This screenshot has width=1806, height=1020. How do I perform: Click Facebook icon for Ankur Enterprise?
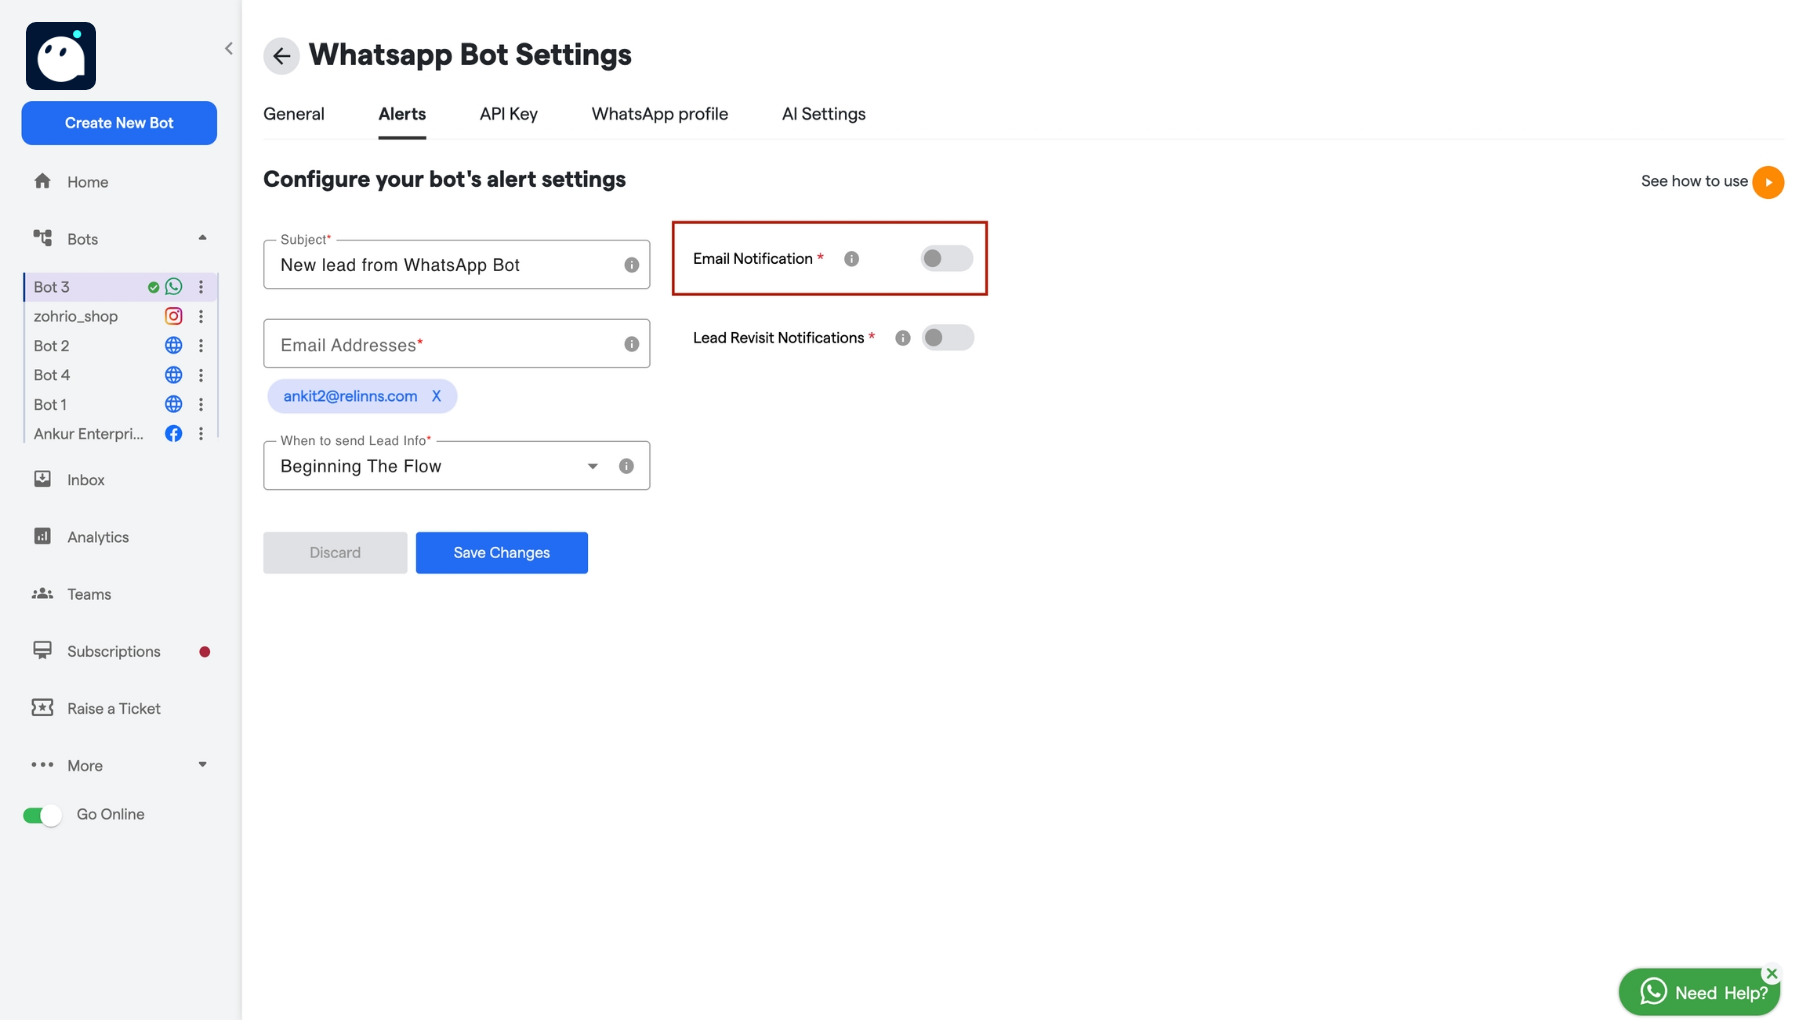[174, 433]
